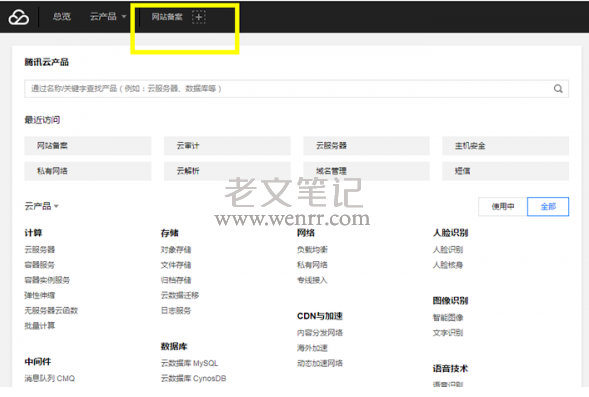Click the 语音技术 category heading
Viewport: 589px width, 397px height.
[450, 368]
